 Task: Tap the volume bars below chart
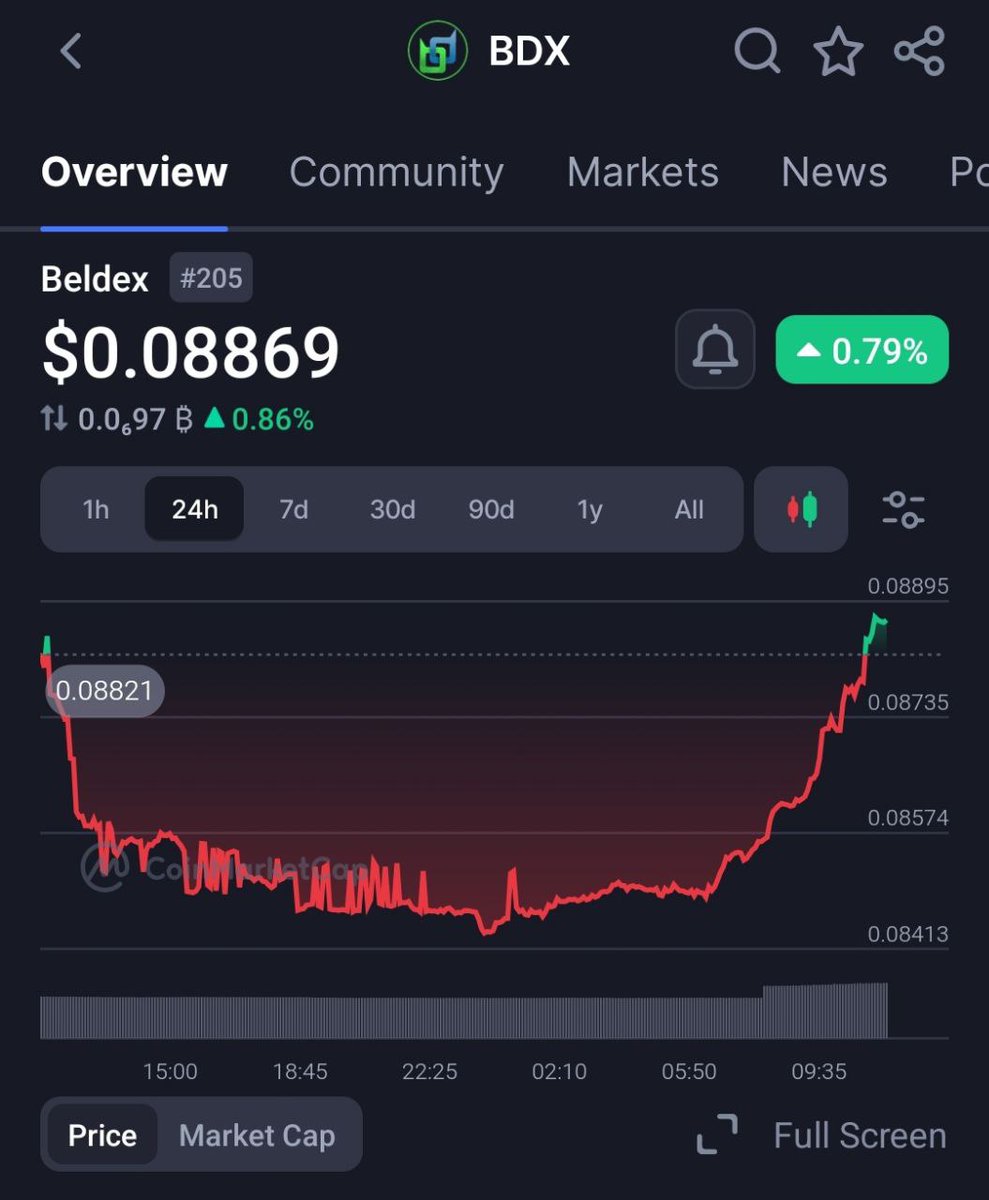[464, 1010]
